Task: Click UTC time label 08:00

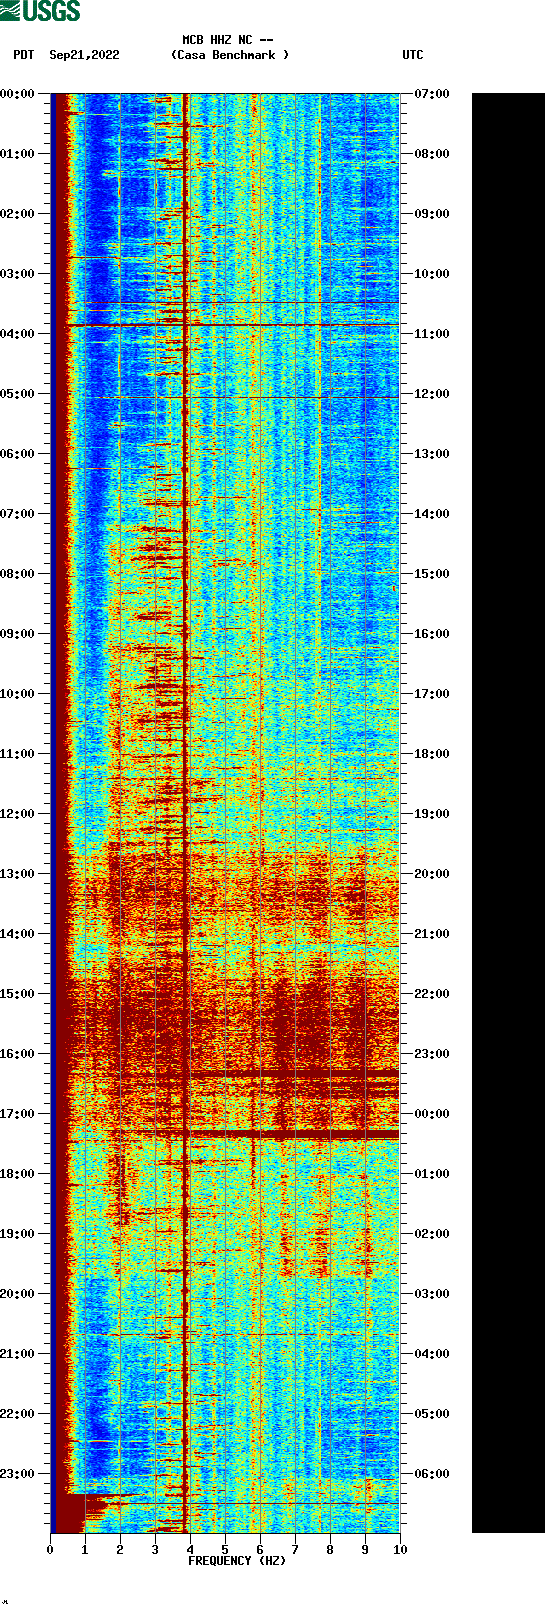Action: [x=432, y=154]
